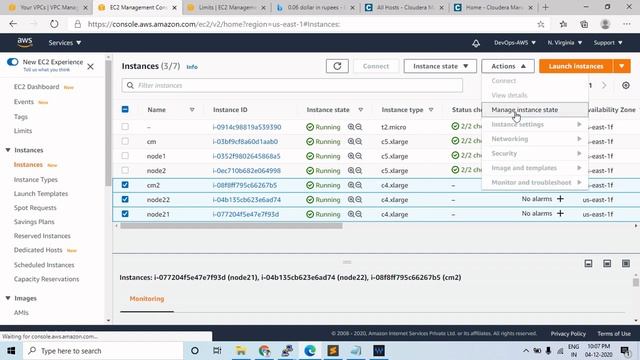Check the t2.micro unnamed instance checkbox
This screenshot has width=640, height=360.
125,127
